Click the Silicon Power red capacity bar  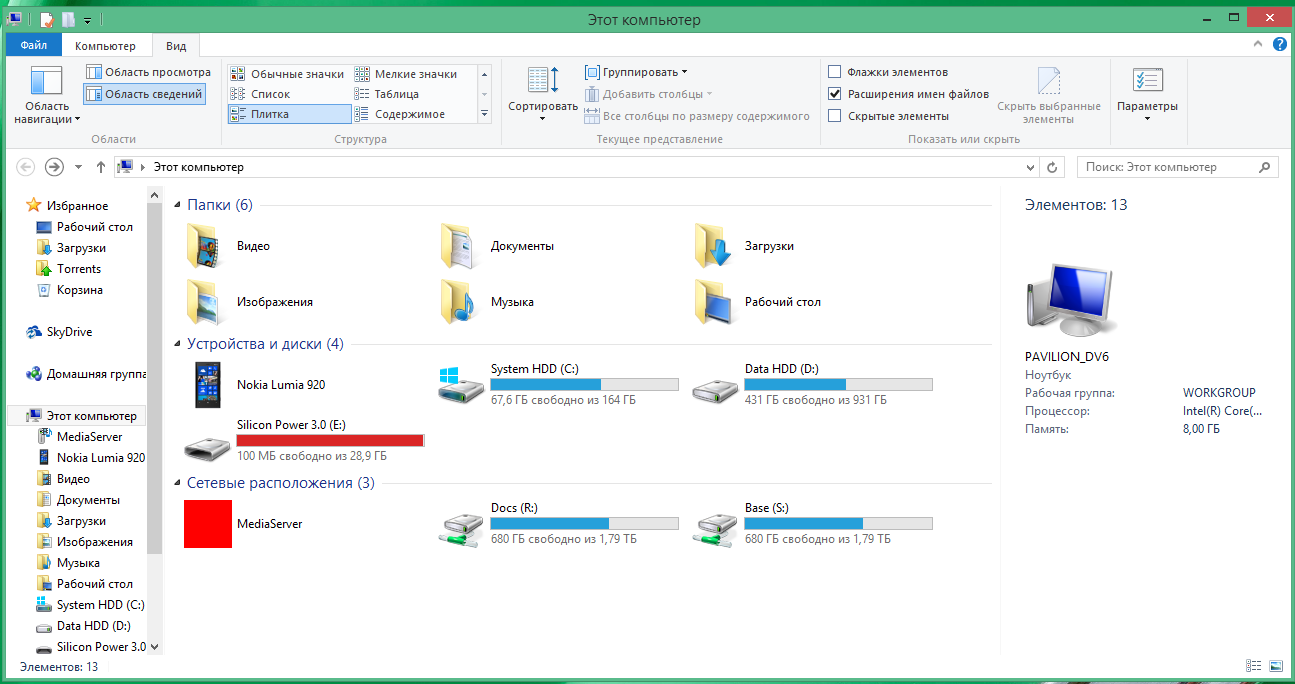(x=330, y=440)
